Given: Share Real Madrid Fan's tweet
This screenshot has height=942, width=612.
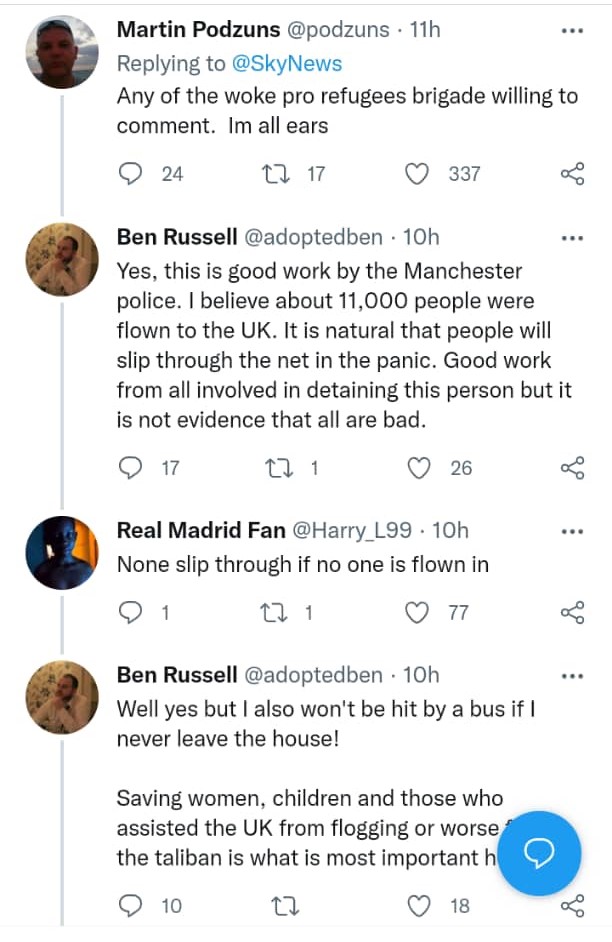Looking at the screenshot, I should pyautogui.click(x=572, y=612).
